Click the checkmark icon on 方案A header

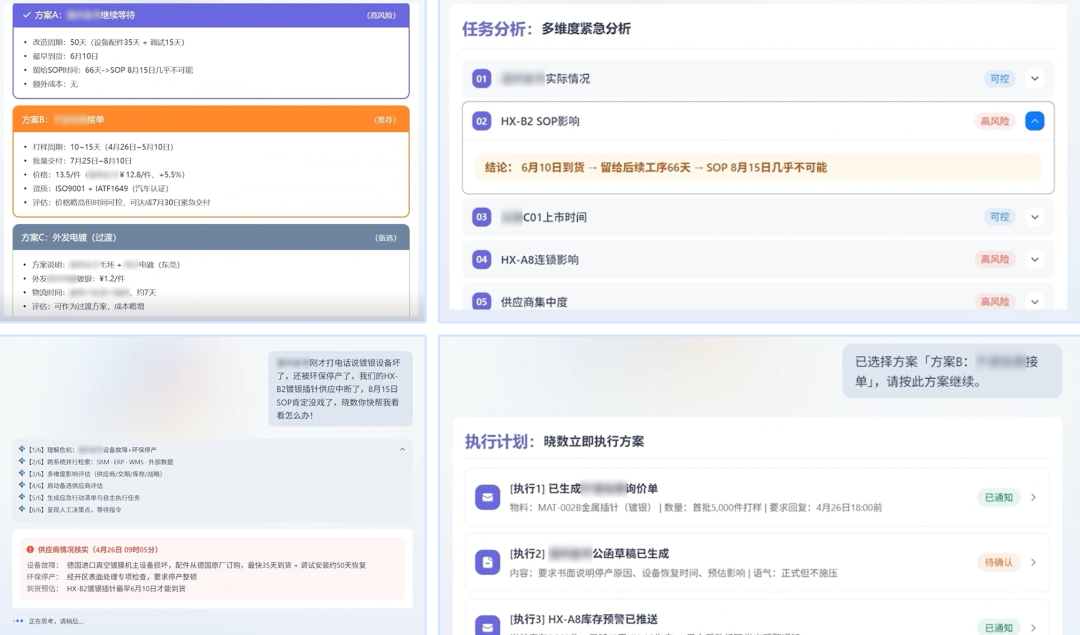click(x=26, y=15)
